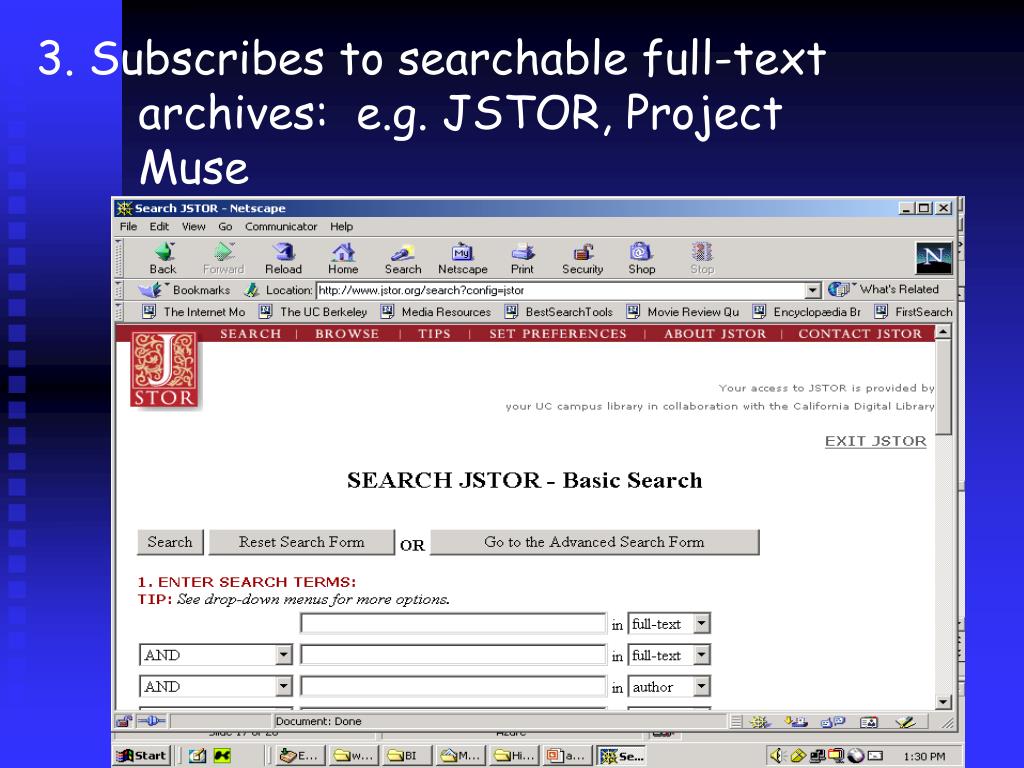The width and height of the screenshot is (1024, 768).
Task: Open Media Resources bookmark
Action: (x=436, y=312)
